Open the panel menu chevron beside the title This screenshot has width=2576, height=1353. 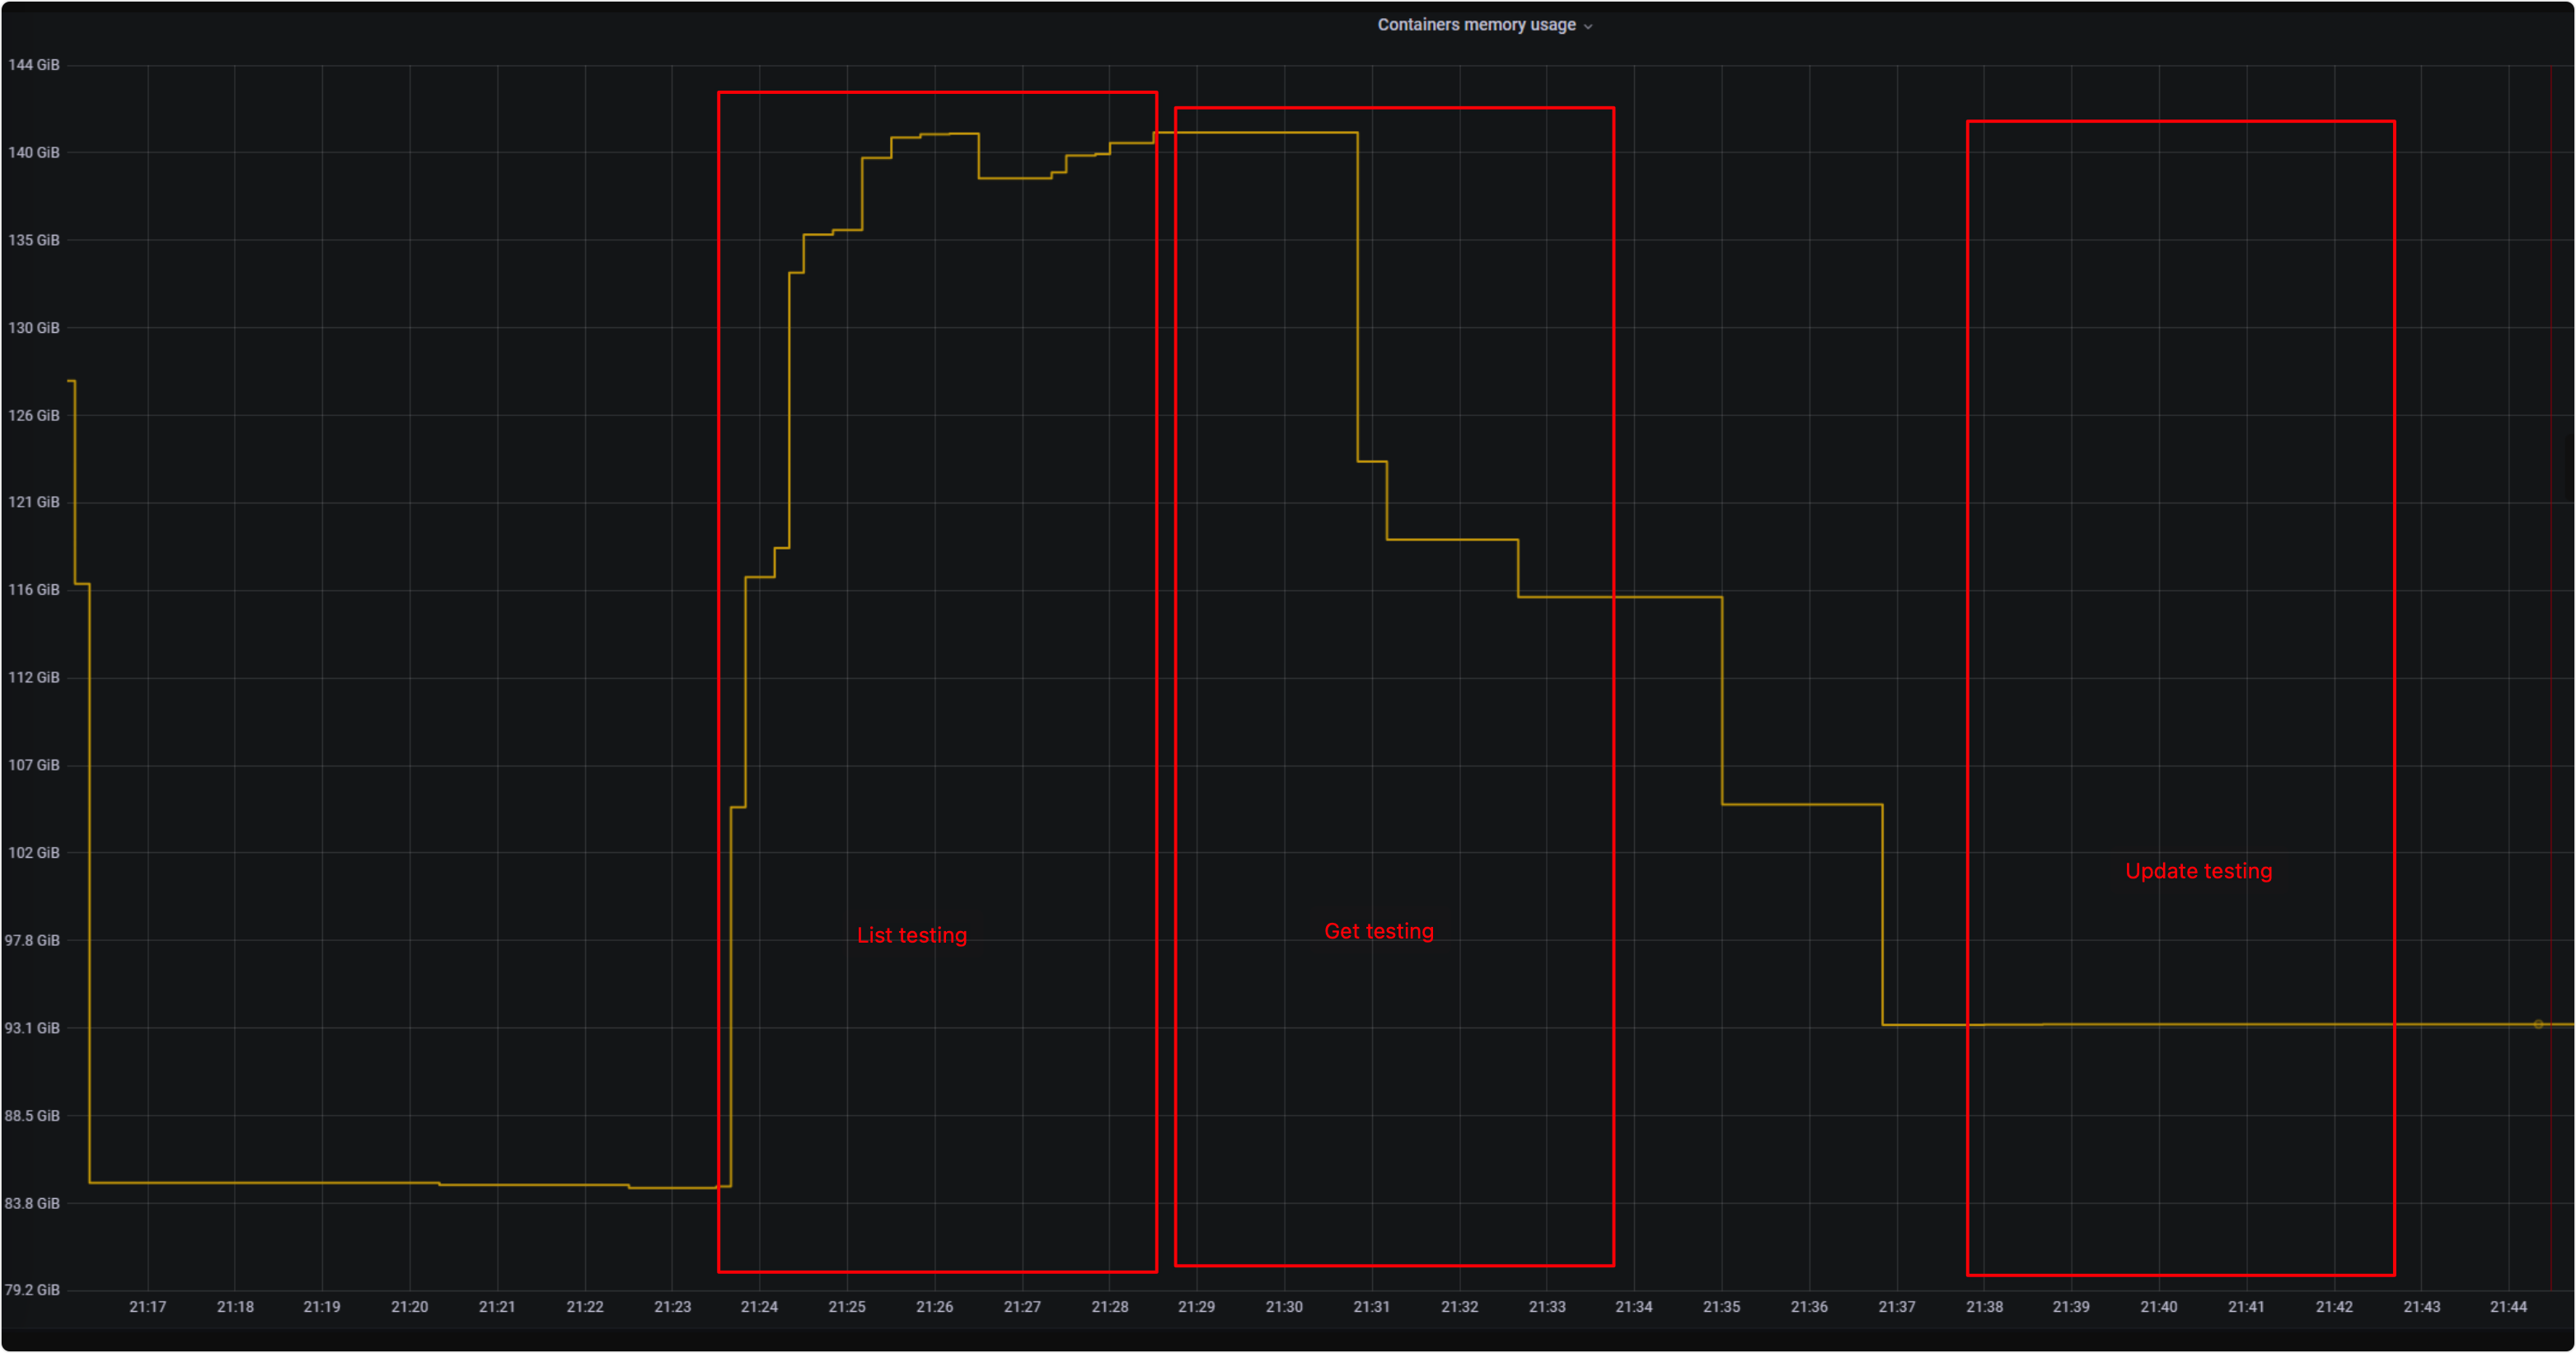1588,26
